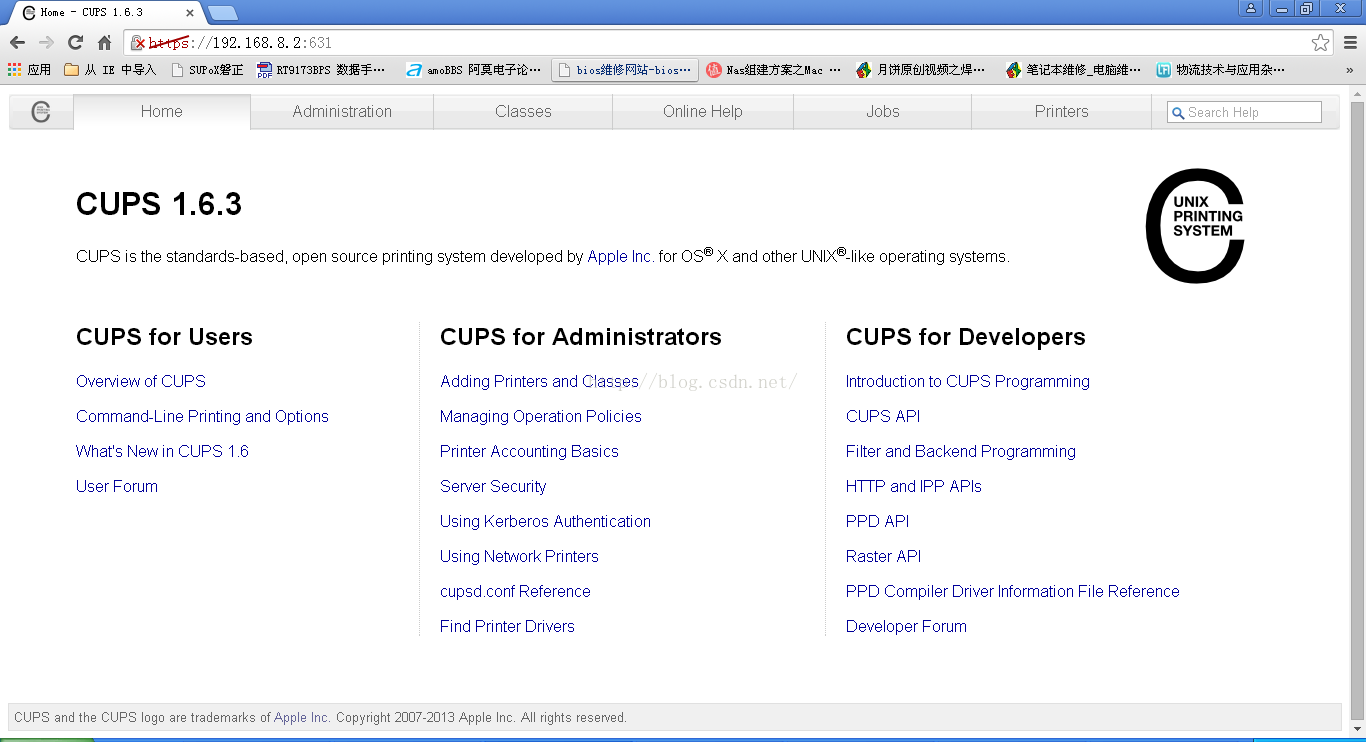
Task: Open the Raster API link
Action: click(883, 556)
